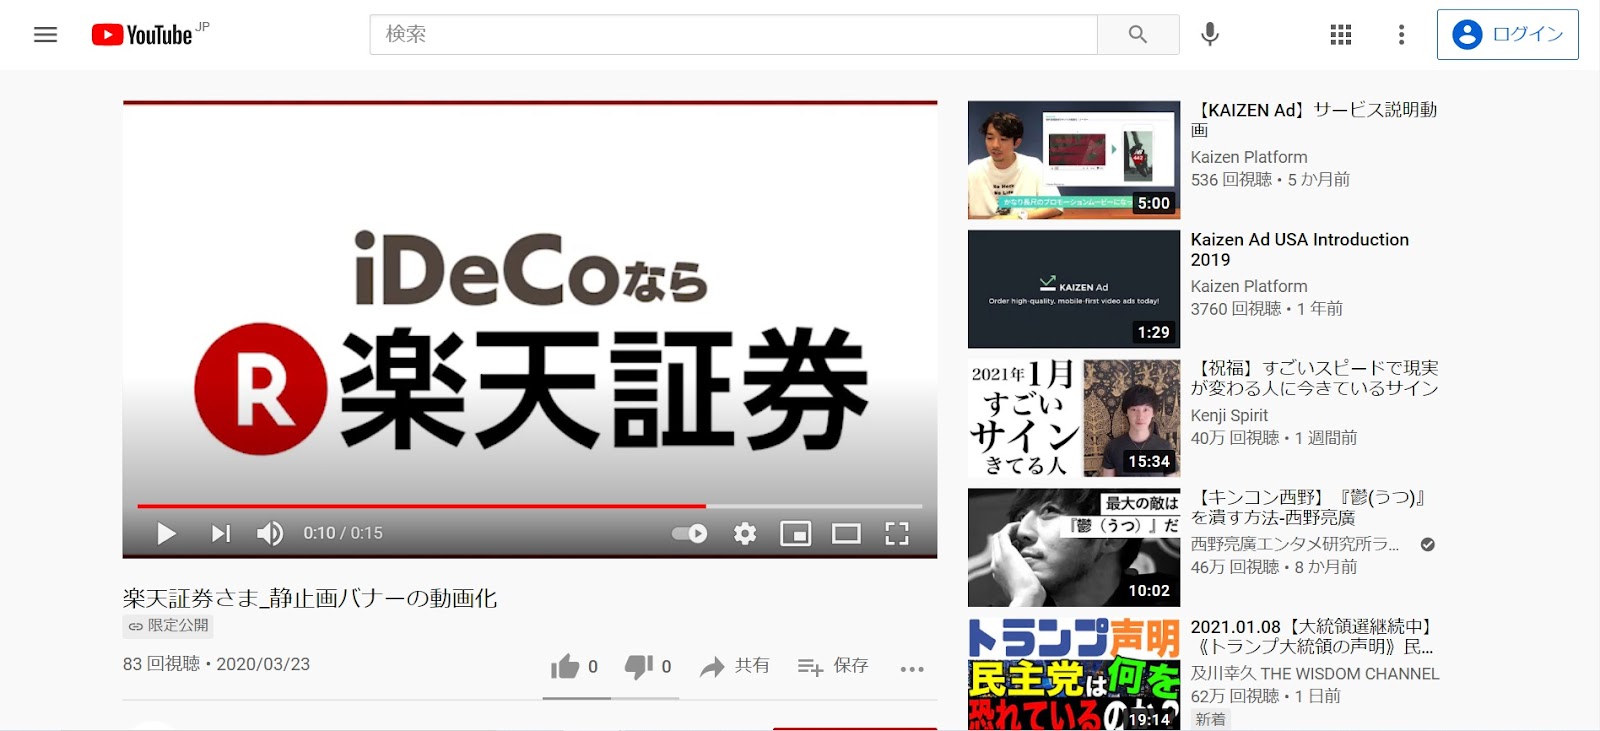Viewport: 1600px width, 731px height.
Task: Play the video
Action: [166, 533]
